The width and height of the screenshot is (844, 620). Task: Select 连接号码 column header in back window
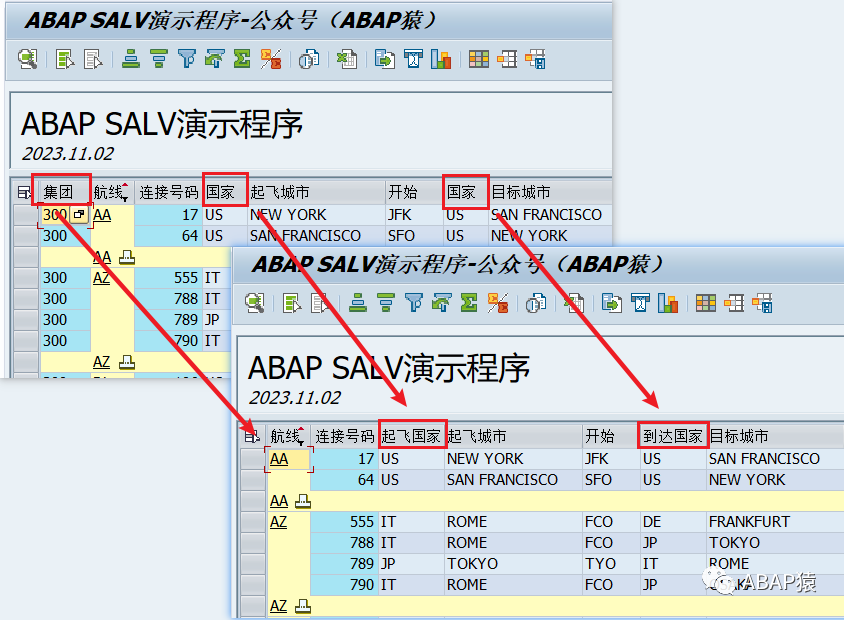(168, 192)
